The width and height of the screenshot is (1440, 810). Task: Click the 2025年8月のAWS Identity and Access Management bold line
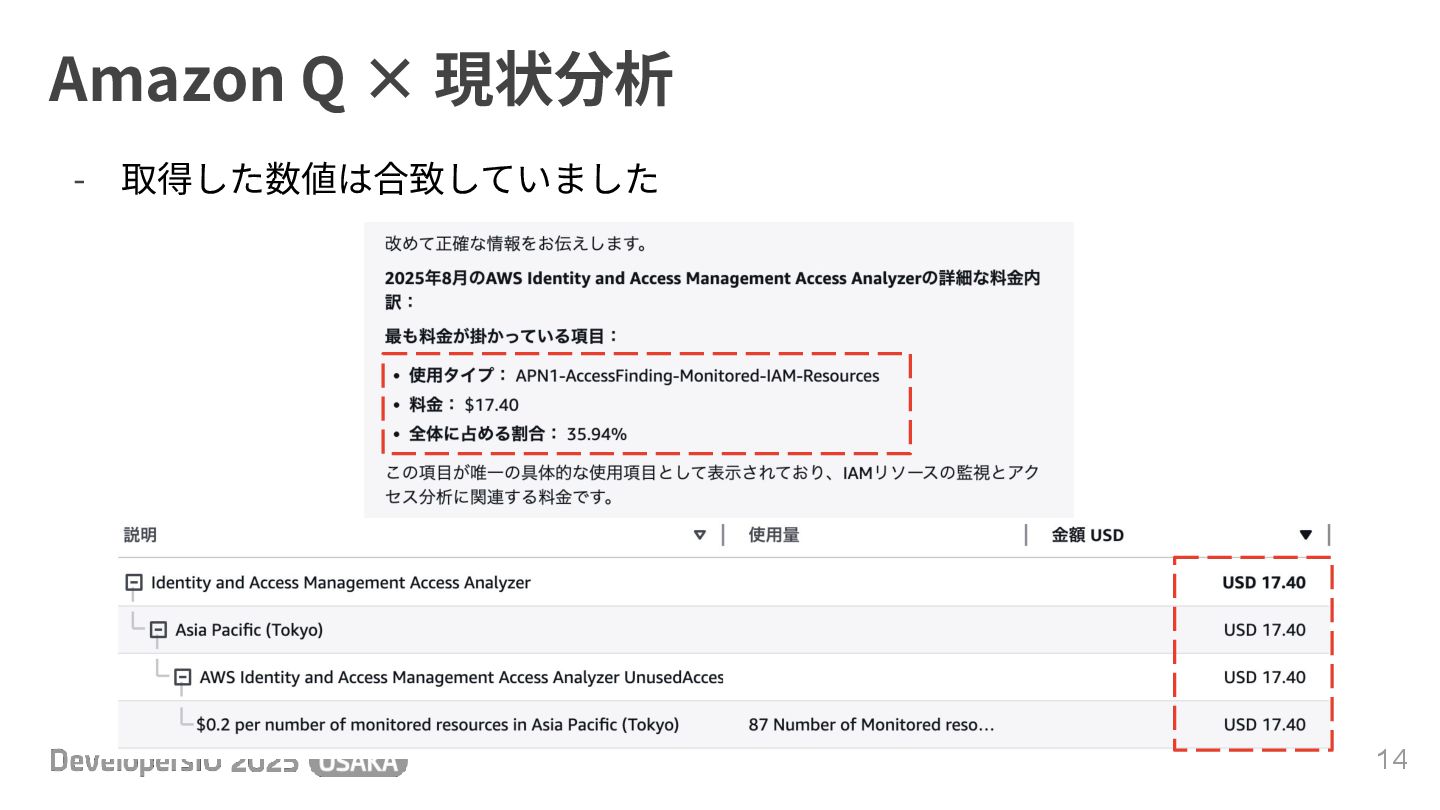[712, 289]
